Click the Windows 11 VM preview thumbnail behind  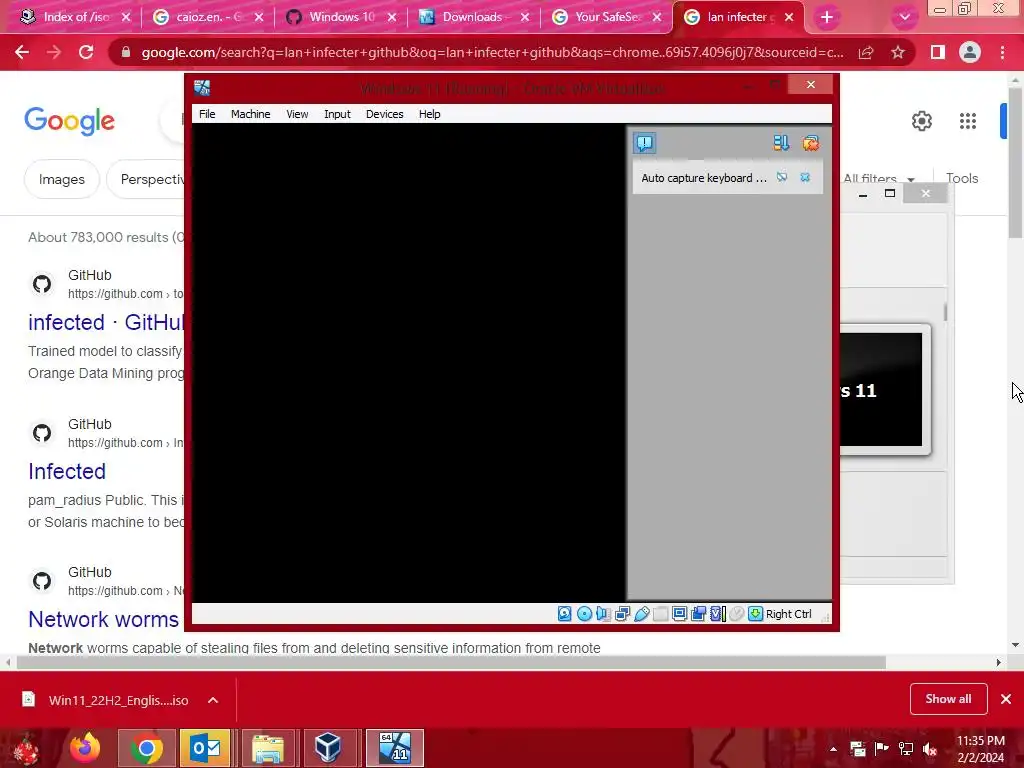click(x=882, y=390)
